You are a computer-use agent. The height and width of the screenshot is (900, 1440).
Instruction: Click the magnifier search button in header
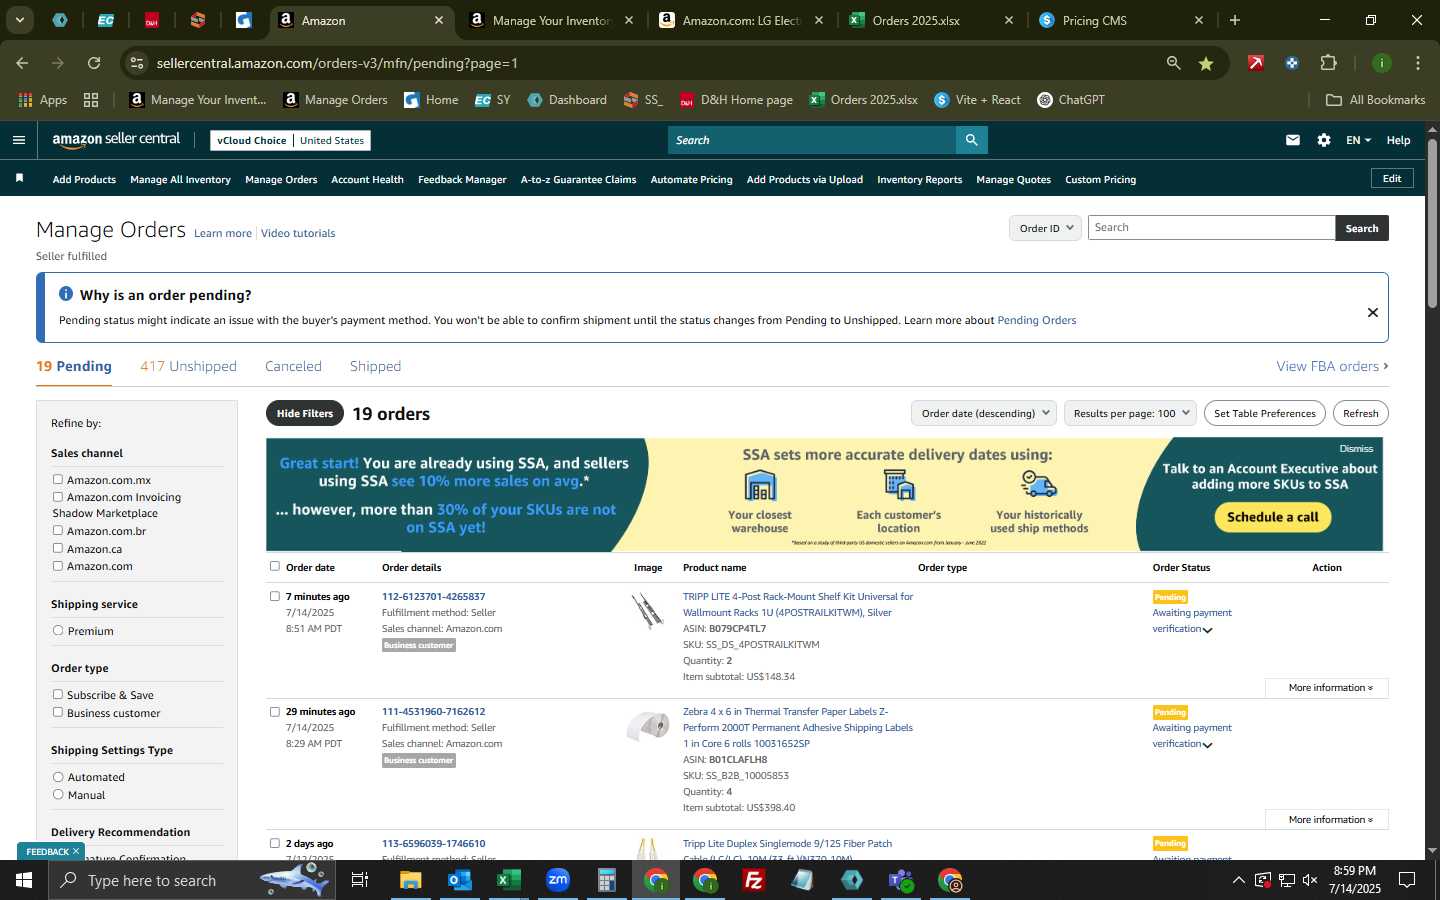click(x=971, y=140)
